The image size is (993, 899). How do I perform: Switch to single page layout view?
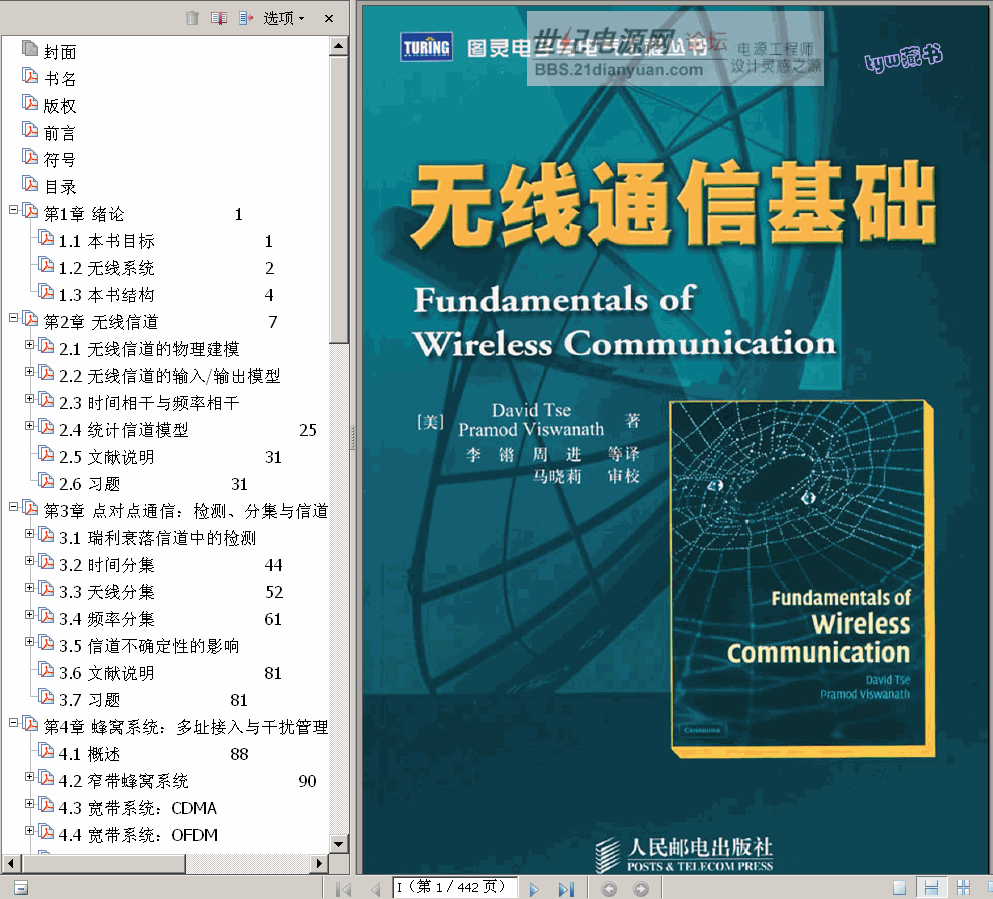(900, 888)
